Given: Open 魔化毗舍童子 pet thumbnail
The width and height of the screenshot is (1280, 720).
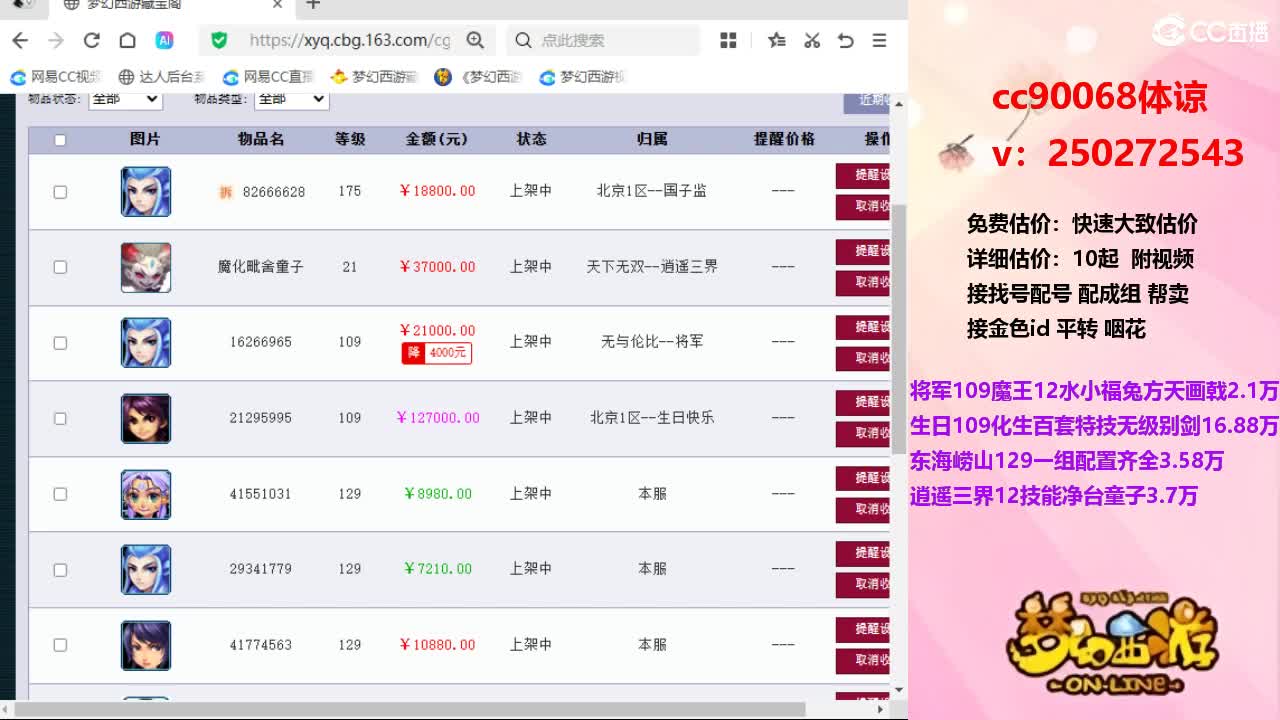Looking at the screenshot, I should (146, 267).
